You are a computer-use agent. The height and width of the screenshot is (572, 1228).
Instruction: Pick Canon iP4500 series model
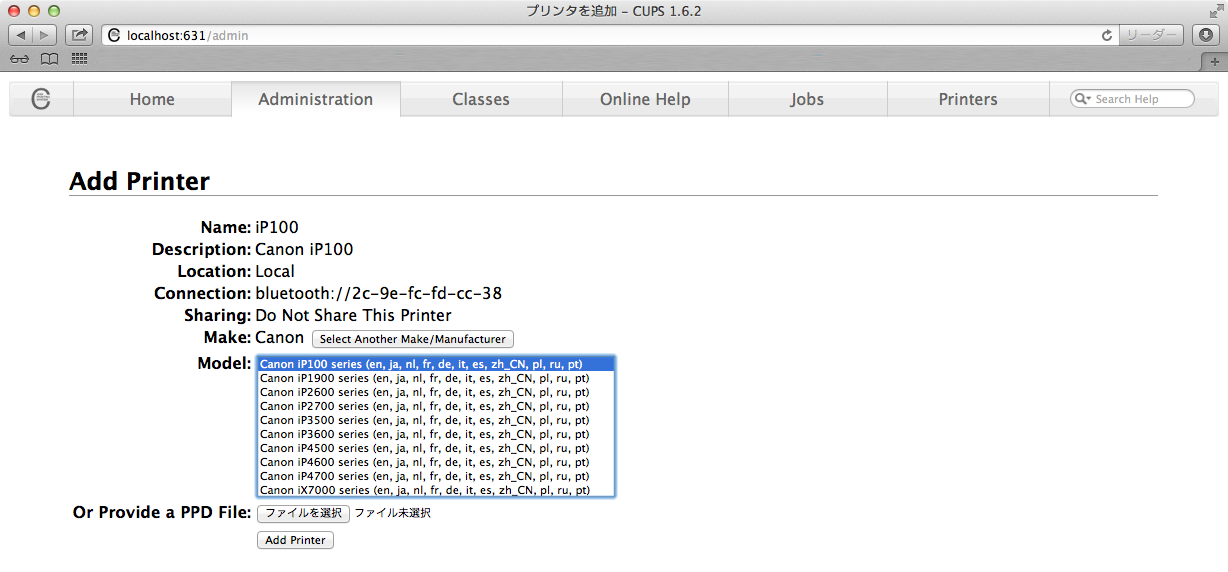pos(436,448)
